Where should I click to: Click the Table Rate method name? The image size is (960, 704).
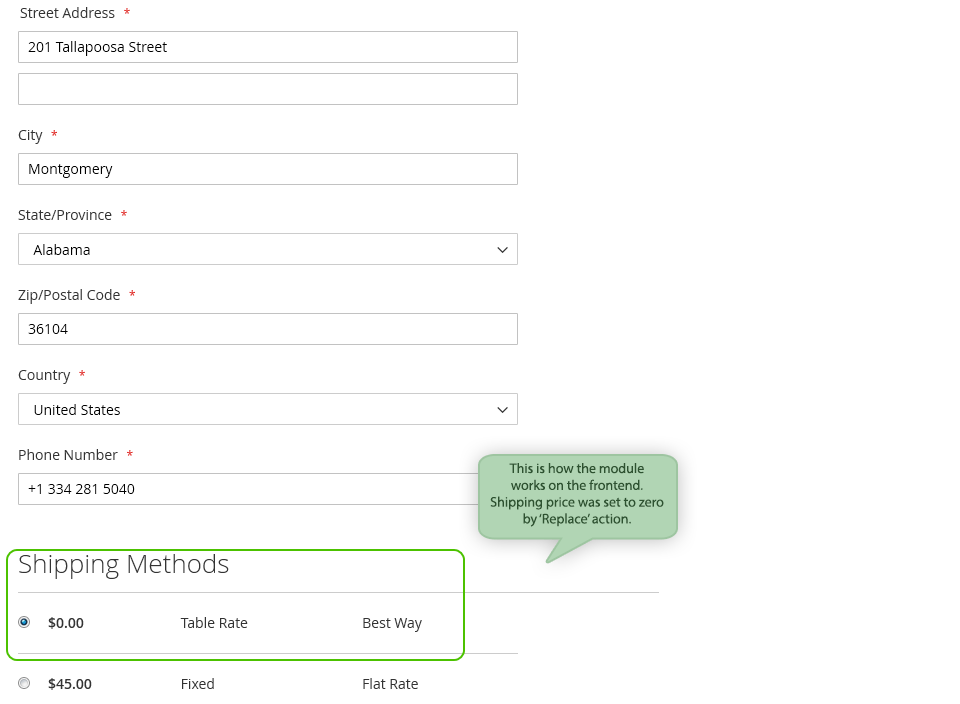[x=214, y=623]
